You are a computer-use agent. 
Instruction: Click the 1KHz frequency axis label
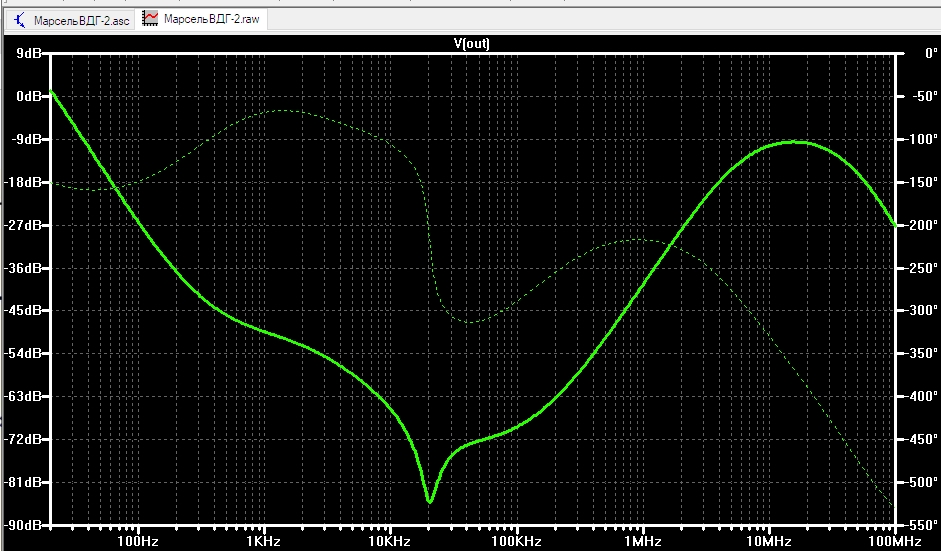tap(264, 541)
